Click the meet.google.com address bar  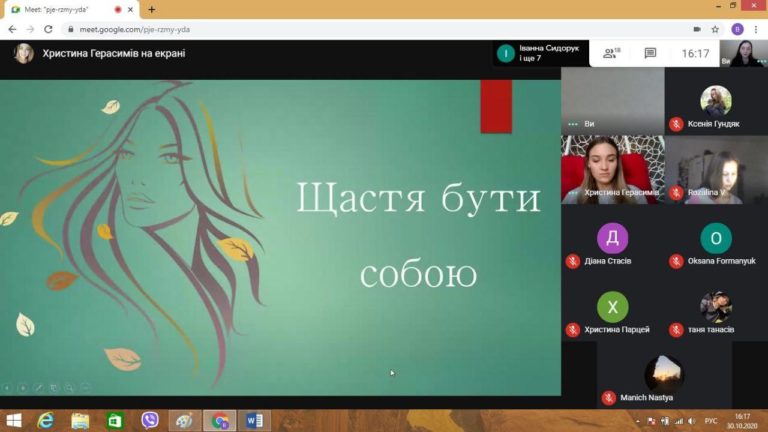[x=300, y=29]
